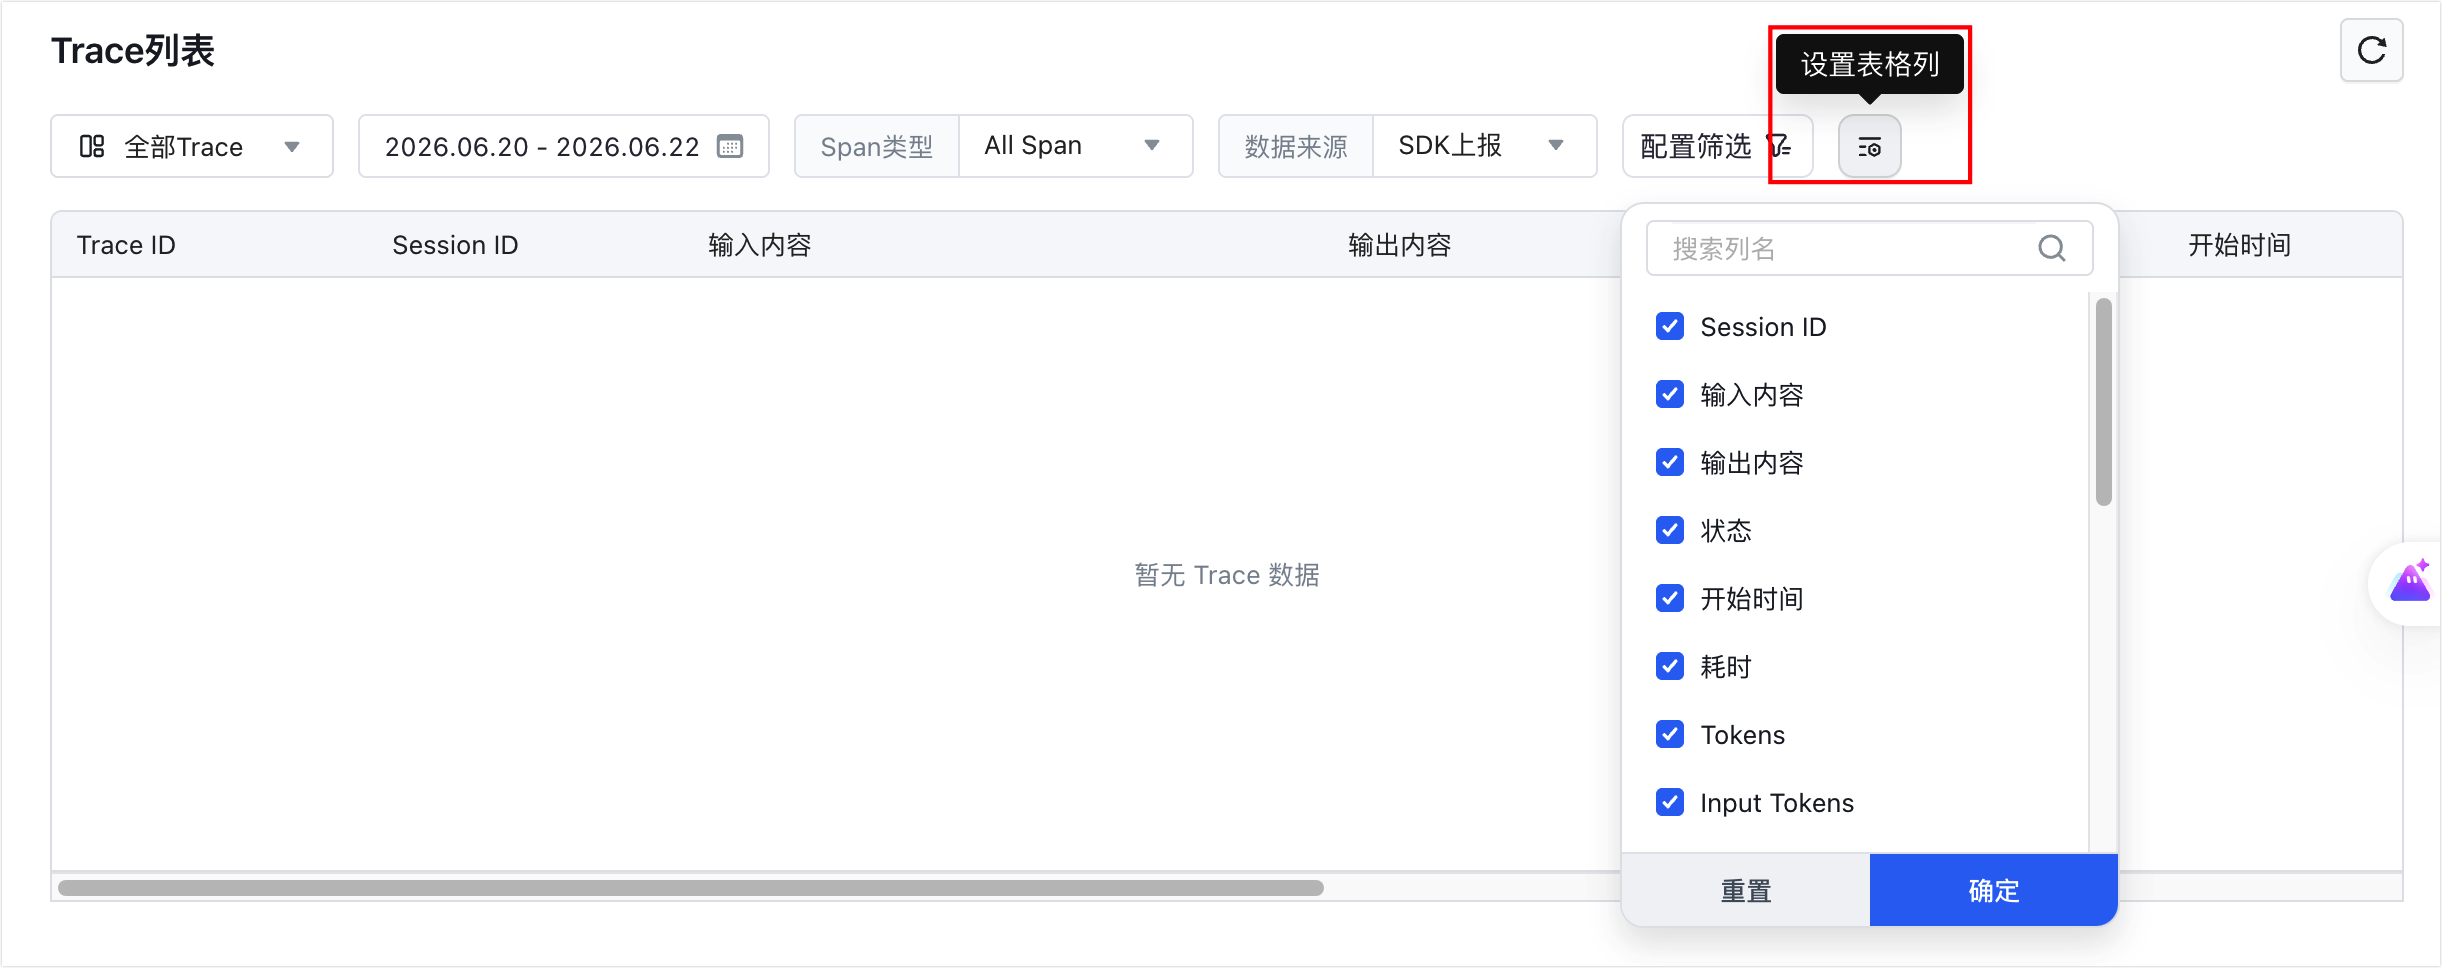2442x968 pixels.
Task: Open the All Span type dropdown
Action: tap(1075, 146)
